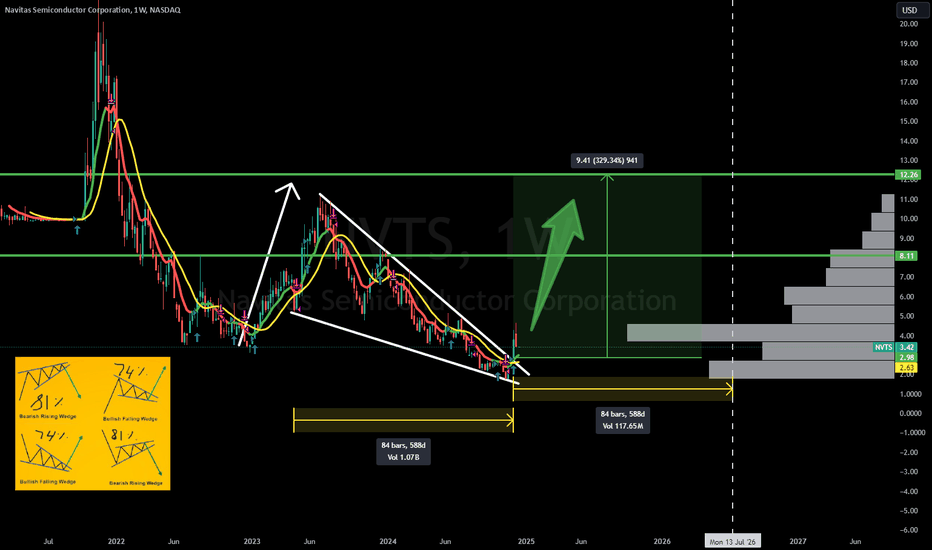The height and width of the screenshot is (550, 932).
Task: Click Jul on the time axis
Action: click(x=48, y=542)
